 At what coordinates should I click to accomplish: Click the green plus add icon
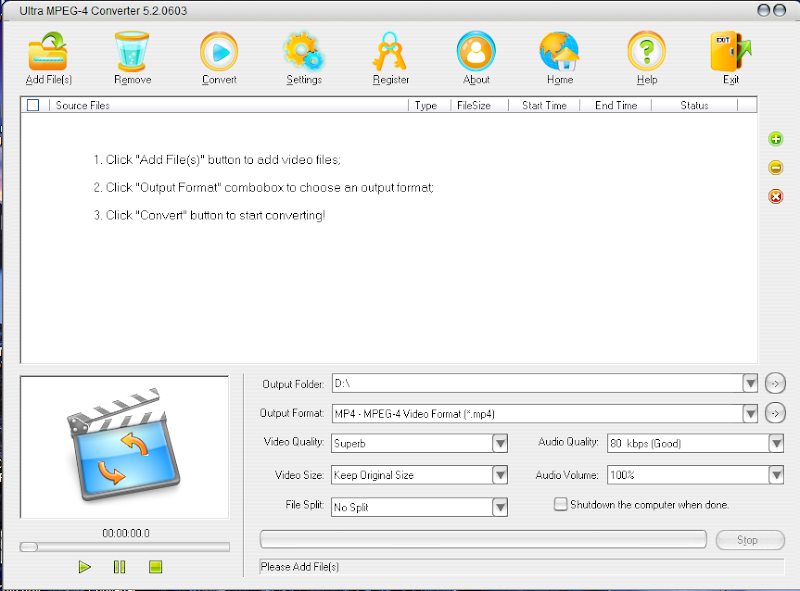[x=776, y=139]
